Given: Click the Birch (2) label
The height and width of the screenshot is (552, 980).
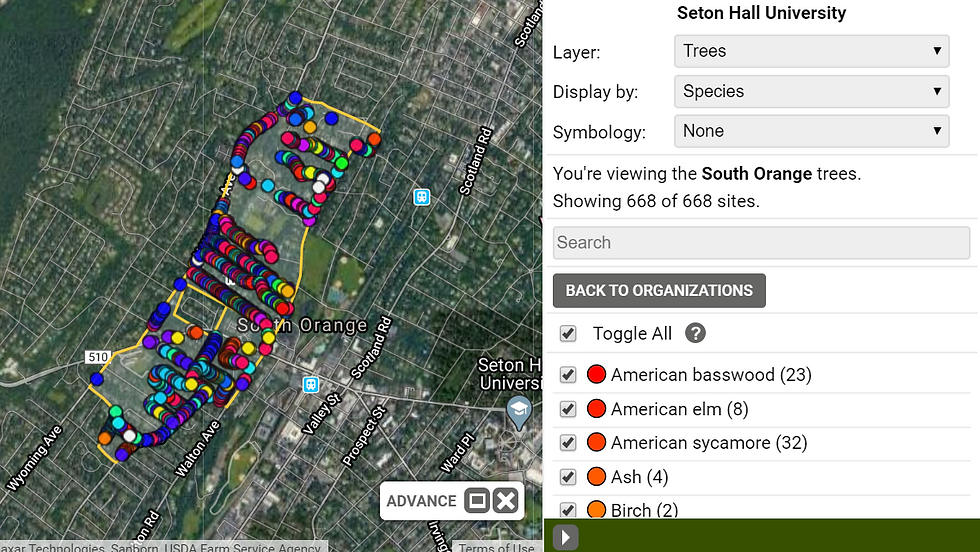Looking at the screenshot, I should point(644,510).
